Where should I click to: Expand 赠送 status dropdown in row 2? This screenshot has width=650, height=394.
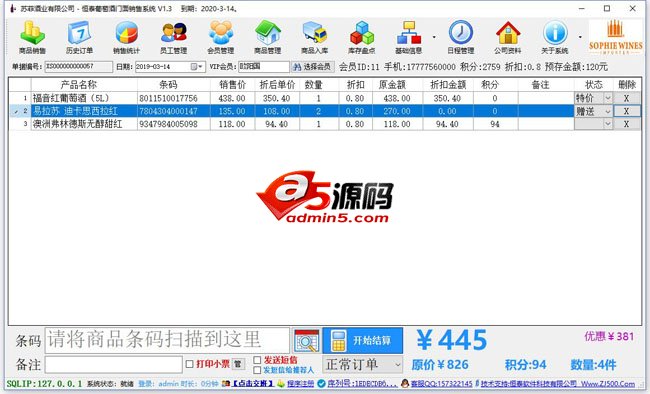pyautogui.click(x=608, y=111)
